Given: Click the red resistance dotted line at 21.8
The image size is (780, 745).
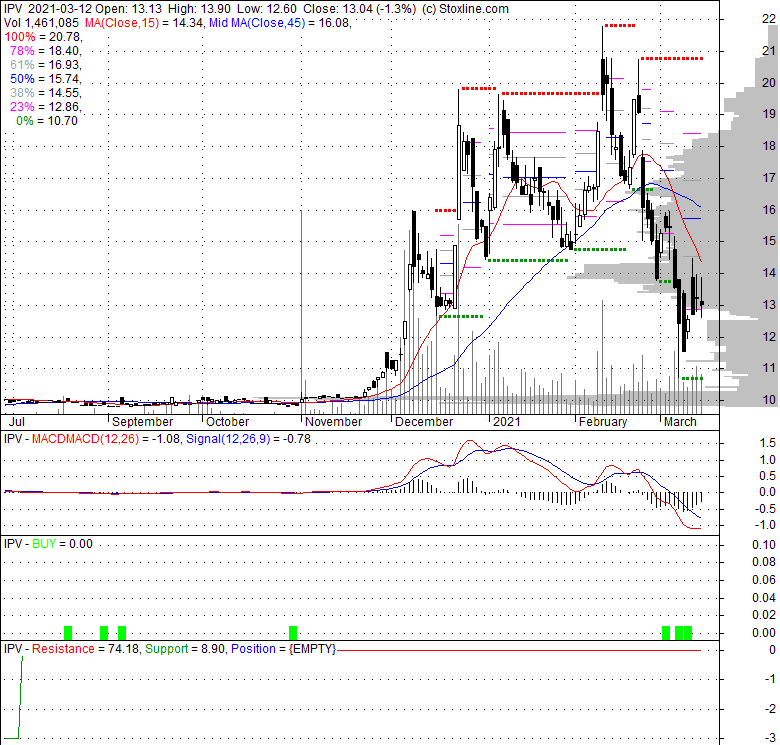Looking at the screenshot, I should (619, 25).
